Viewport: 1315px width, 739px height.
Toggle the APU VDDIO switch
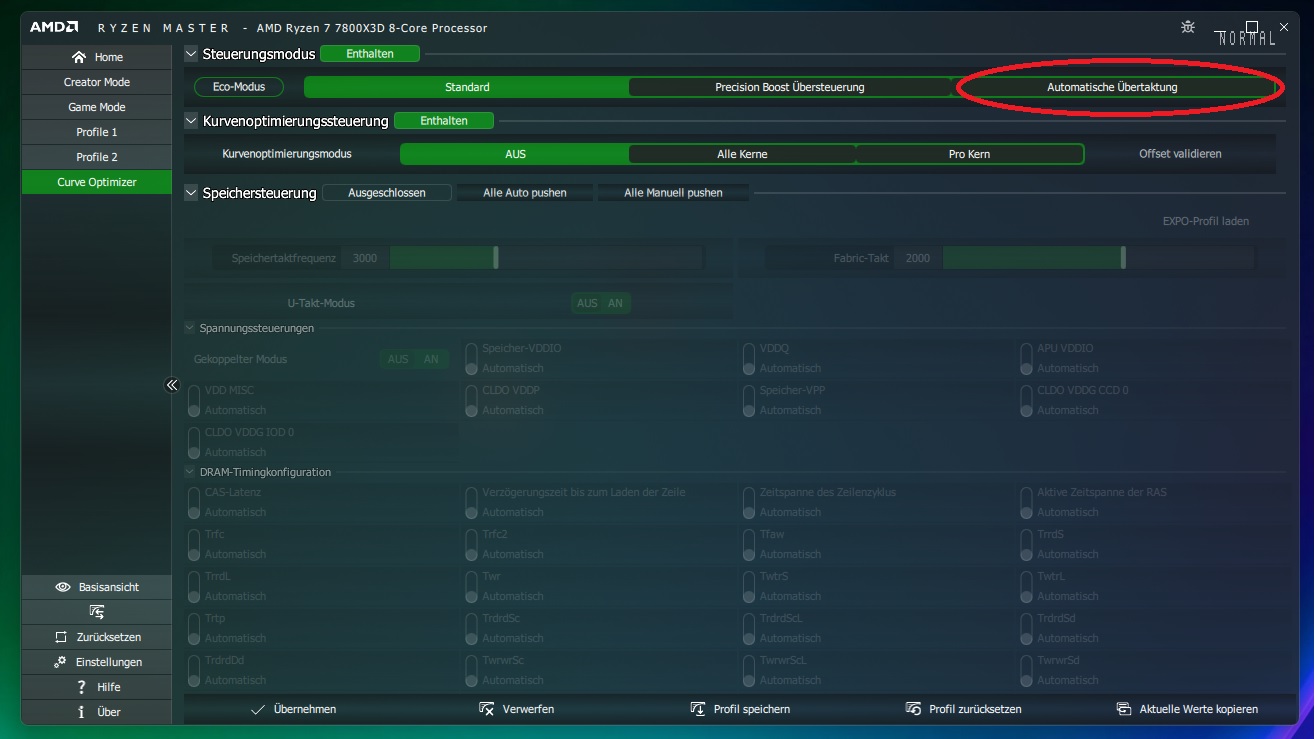click(1027, 358)
